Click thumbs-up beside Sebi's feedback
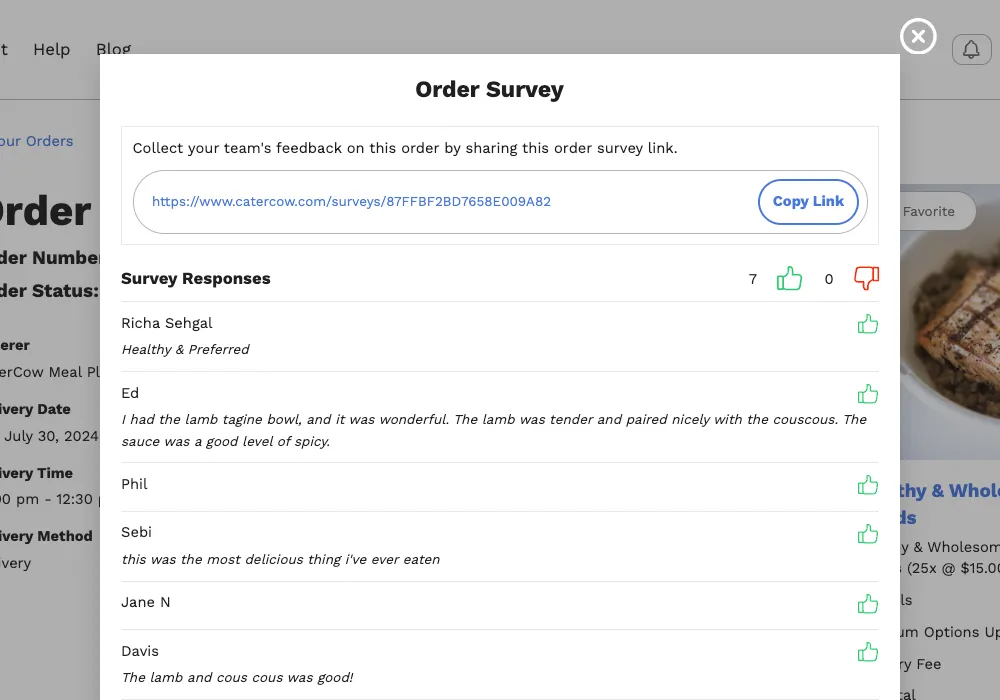This screenshot has height=700, width=1000. (867, 533)
